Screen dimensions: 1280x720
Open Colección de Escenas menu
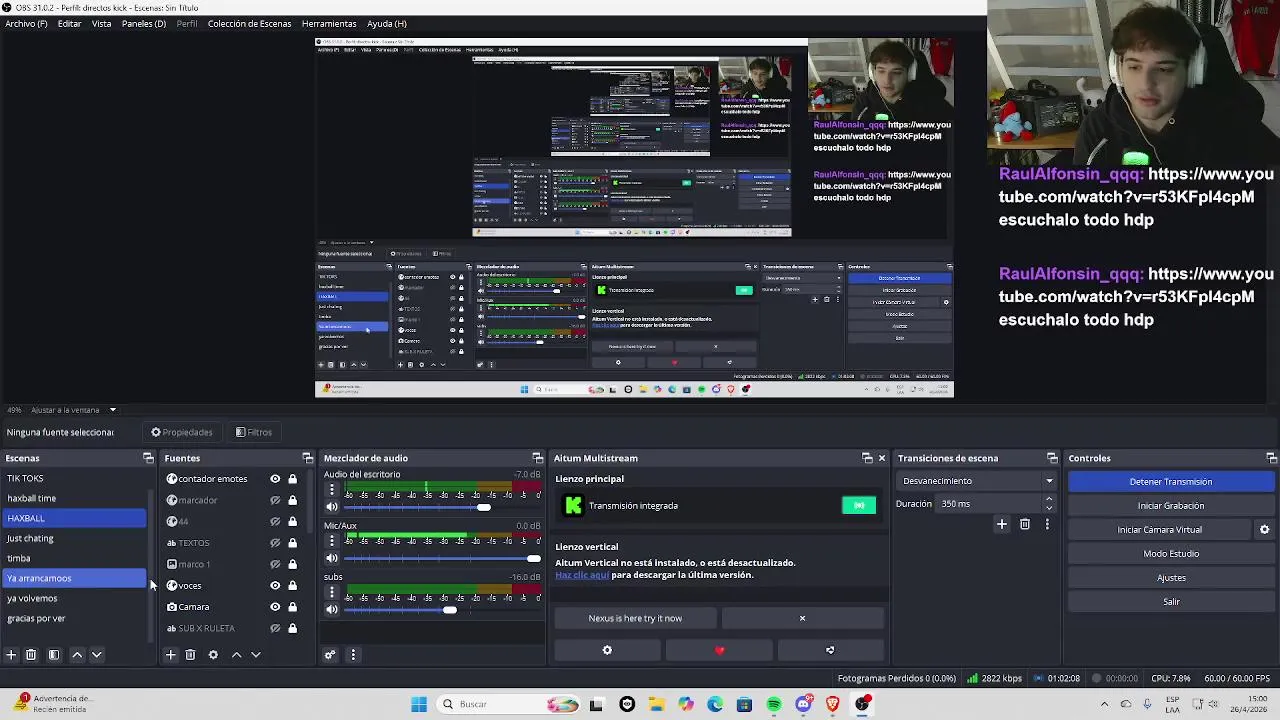coord(249,23)
